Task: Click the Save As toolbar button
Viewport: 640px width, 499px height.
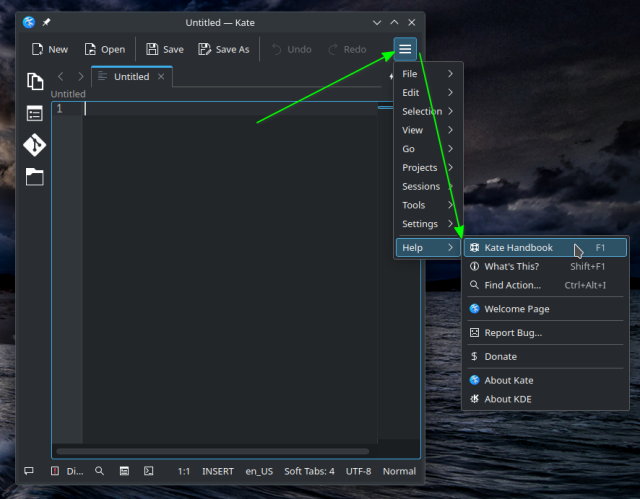Action: pos(224,49)
